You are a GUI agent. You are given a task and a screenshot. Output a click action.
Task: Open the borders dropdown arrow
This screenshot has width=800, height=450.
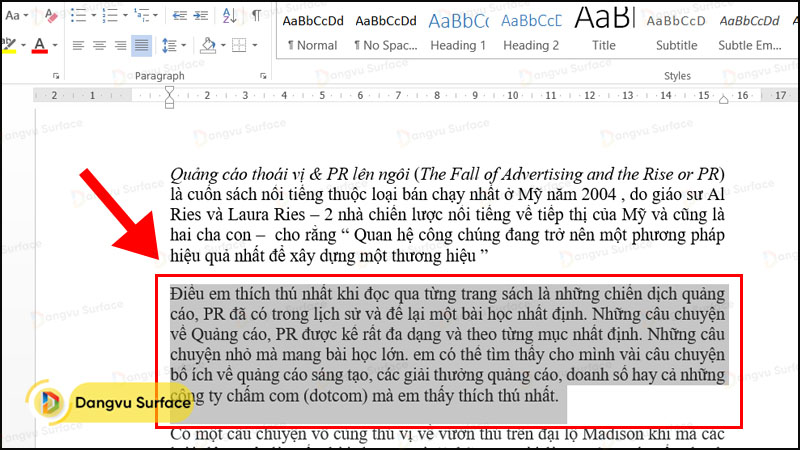point(255,45)
